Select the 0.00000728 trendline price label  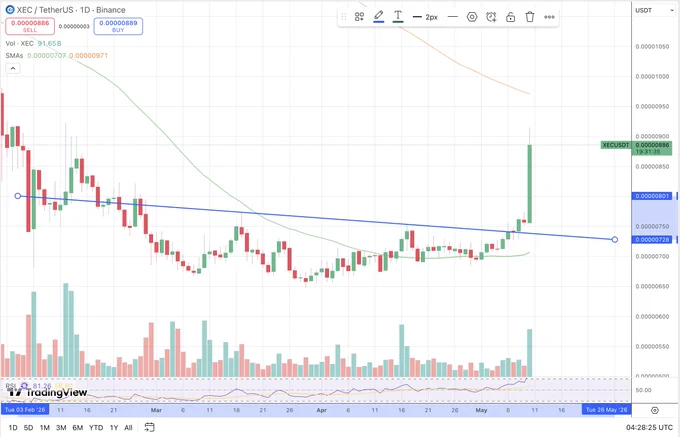tap(652, 240)
